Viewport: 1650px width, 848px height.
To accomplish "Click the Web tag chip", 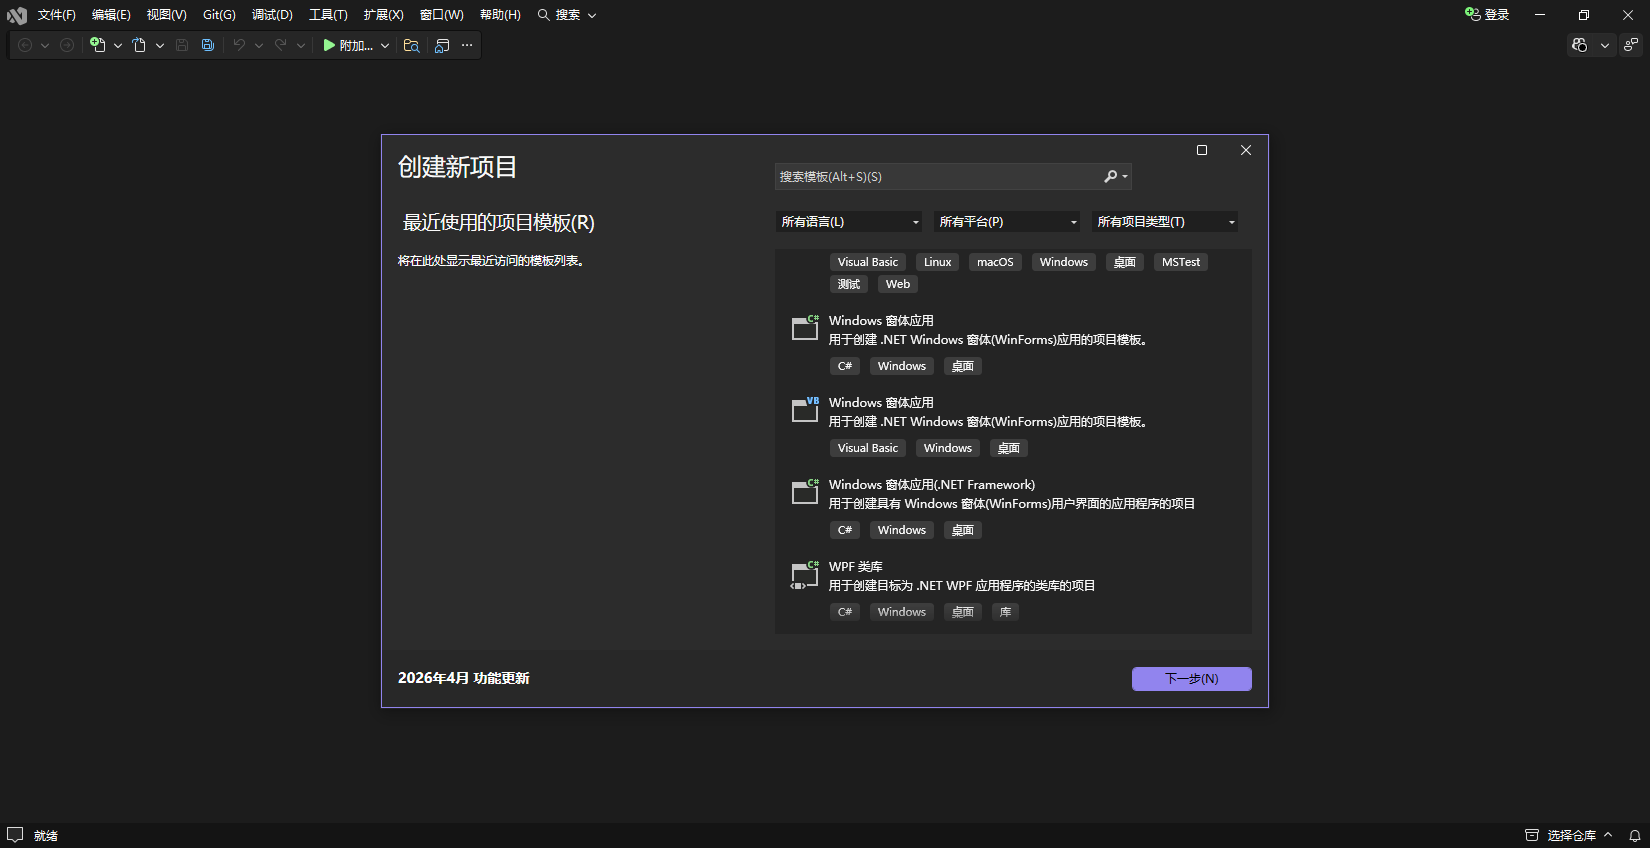I will (x=898, y=284).
